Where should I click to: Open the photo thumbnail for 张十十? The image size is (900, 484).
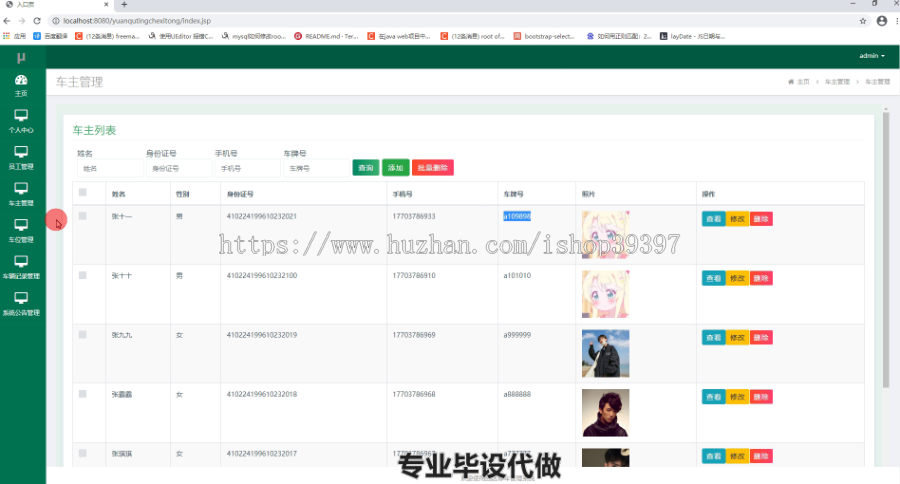[606, 294]
